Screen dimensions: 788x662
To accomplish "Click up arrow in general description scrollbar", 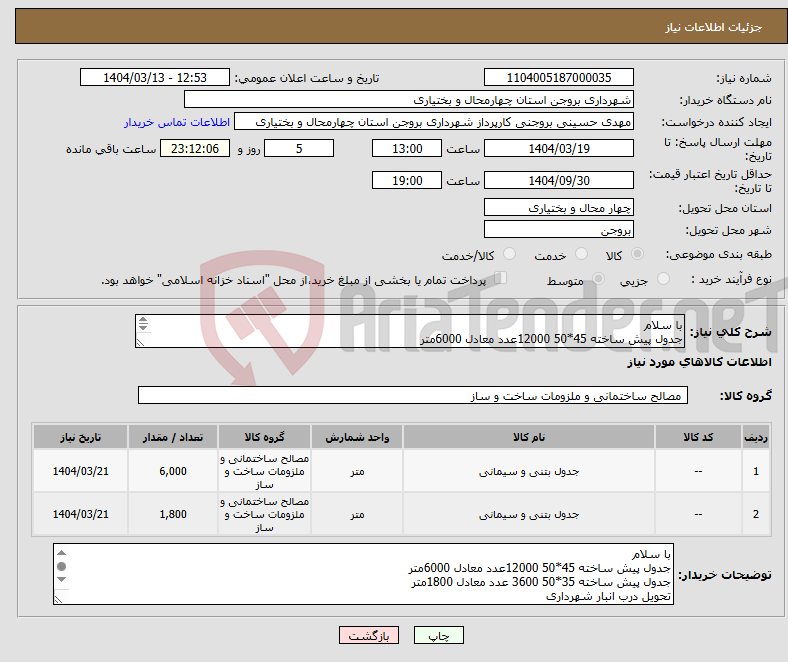I will [143, 320].
